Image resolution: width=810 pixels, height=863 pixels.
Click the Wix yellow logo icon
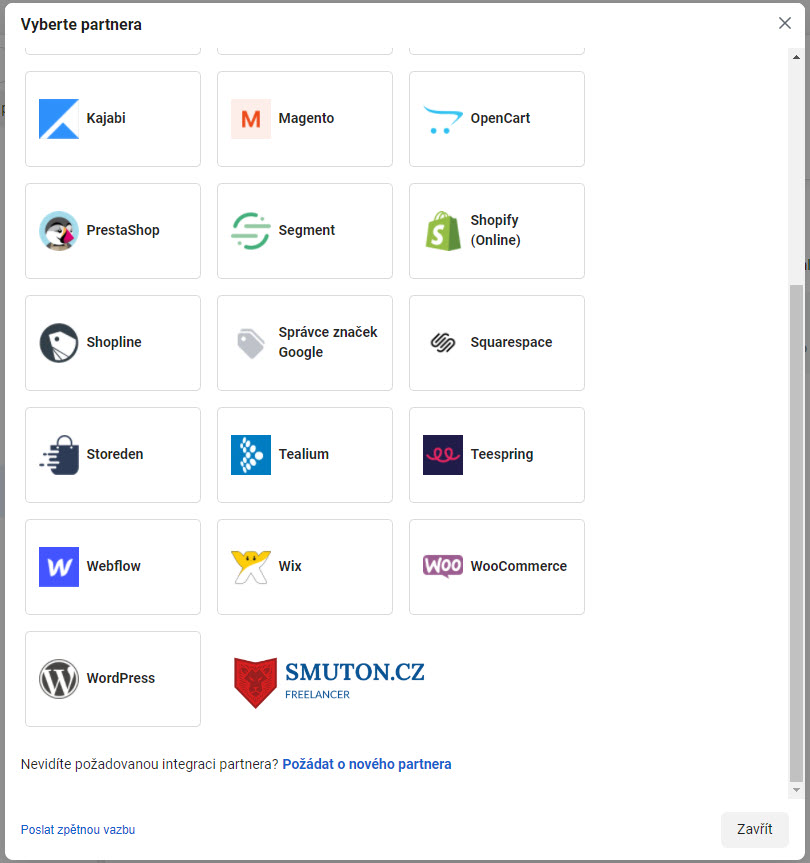tap(251, 567)
